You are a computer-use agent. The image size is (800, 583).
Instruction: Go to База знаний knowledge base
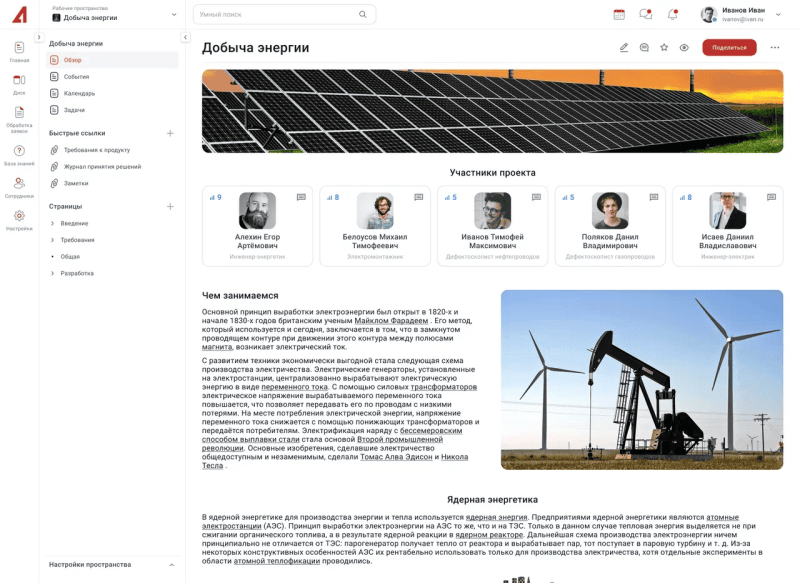click(19, 154)
